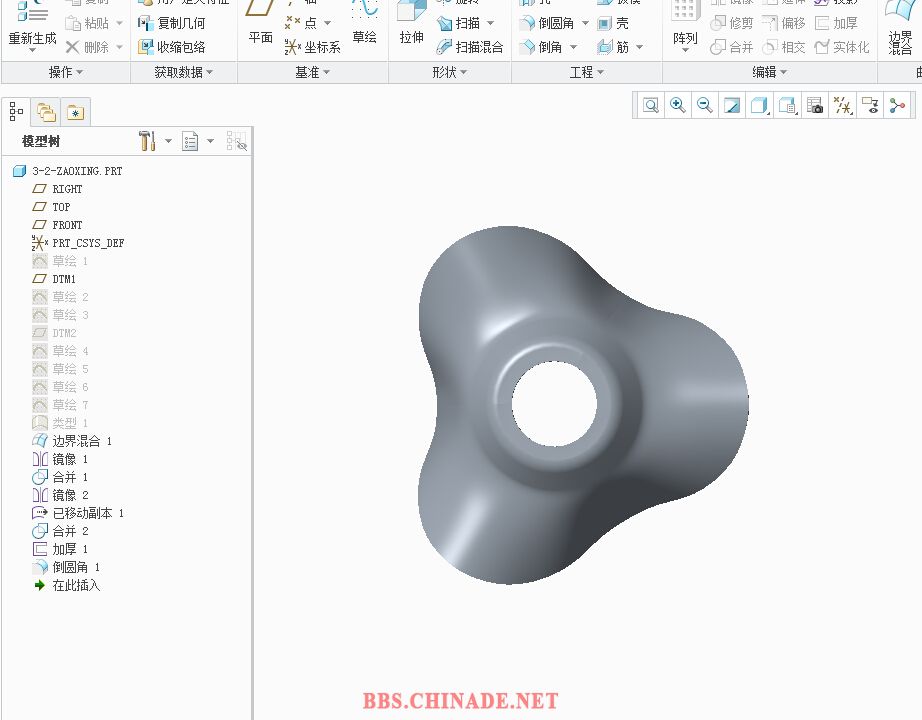Select 边界混合 1 feature

(72, 441)
